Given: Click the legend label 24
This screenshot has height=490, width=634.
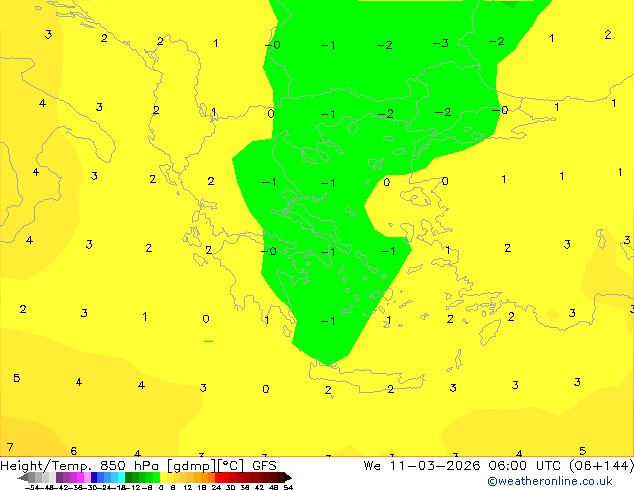Looking at the screenshot, I should (216, 487).
